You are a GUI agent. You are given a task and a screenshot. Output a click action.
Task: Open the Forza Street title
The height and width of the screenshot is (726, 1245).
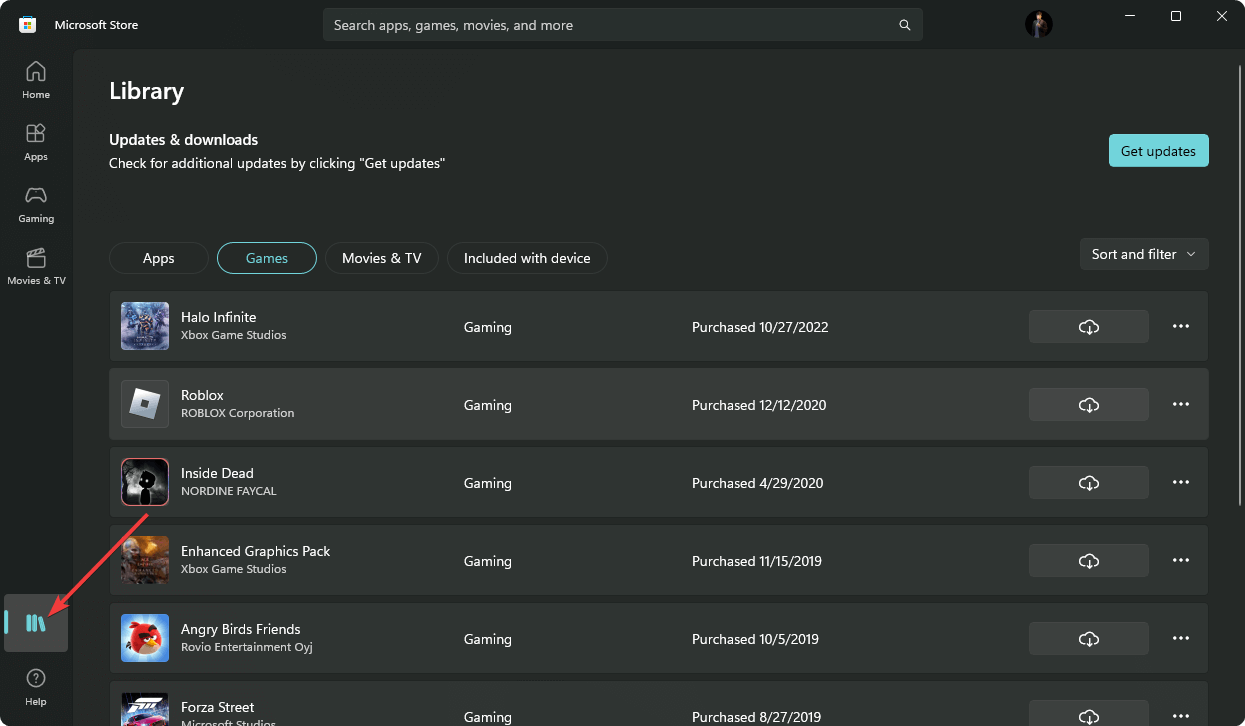pos(217,707)
